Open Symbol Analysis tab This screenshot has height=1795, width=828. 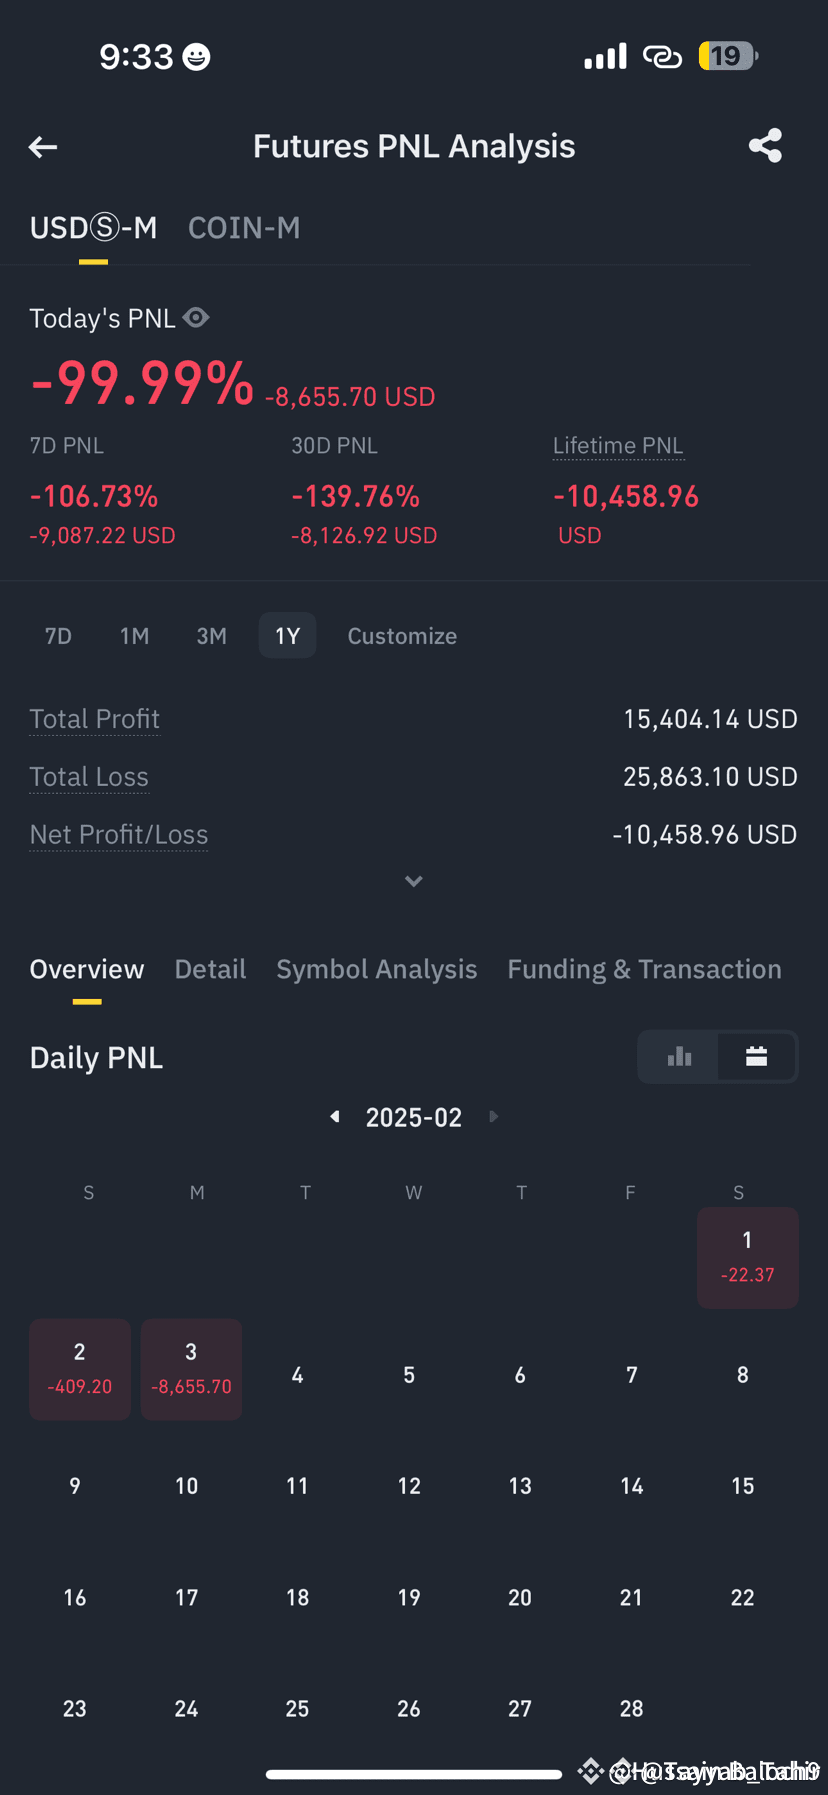click(x=377, y=969)
